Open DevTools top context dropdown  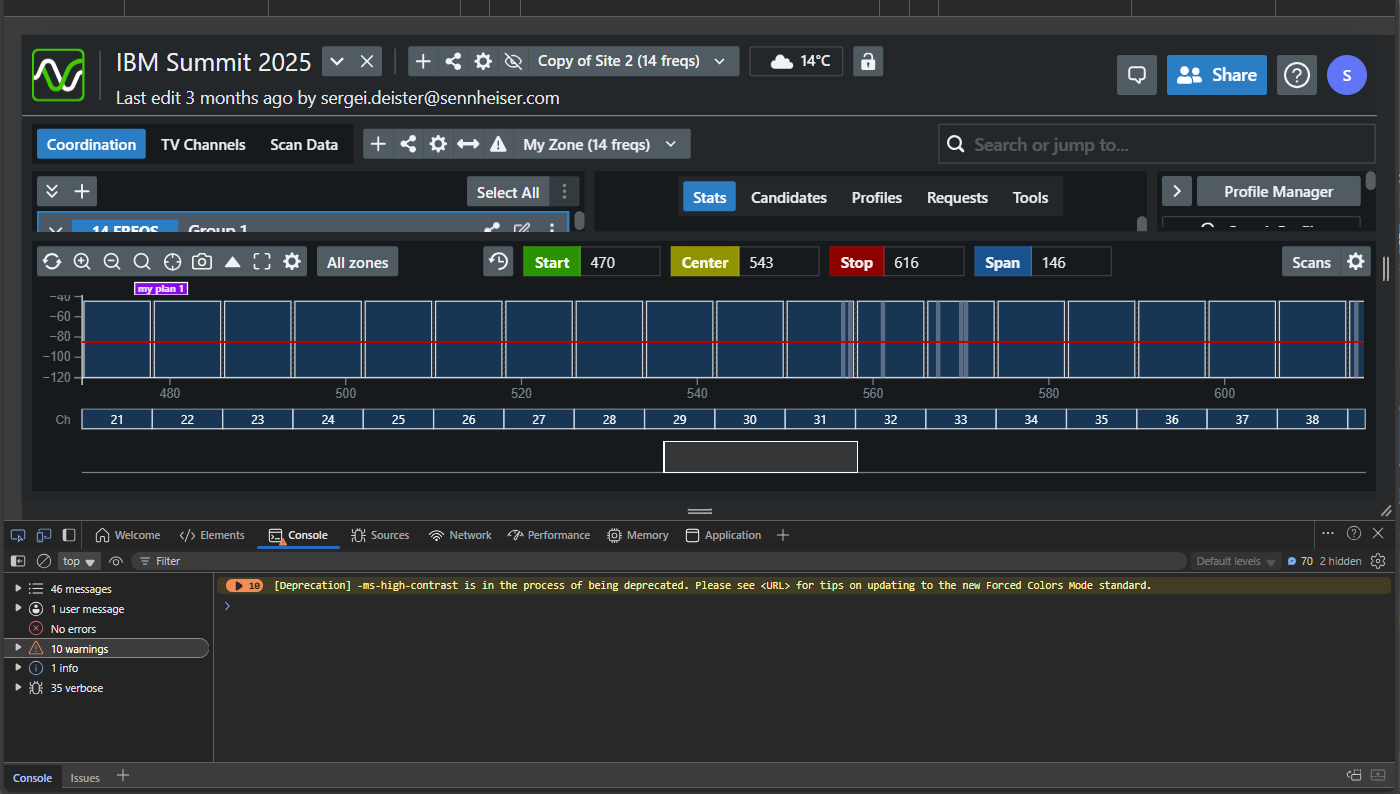(x=80, y=561)
